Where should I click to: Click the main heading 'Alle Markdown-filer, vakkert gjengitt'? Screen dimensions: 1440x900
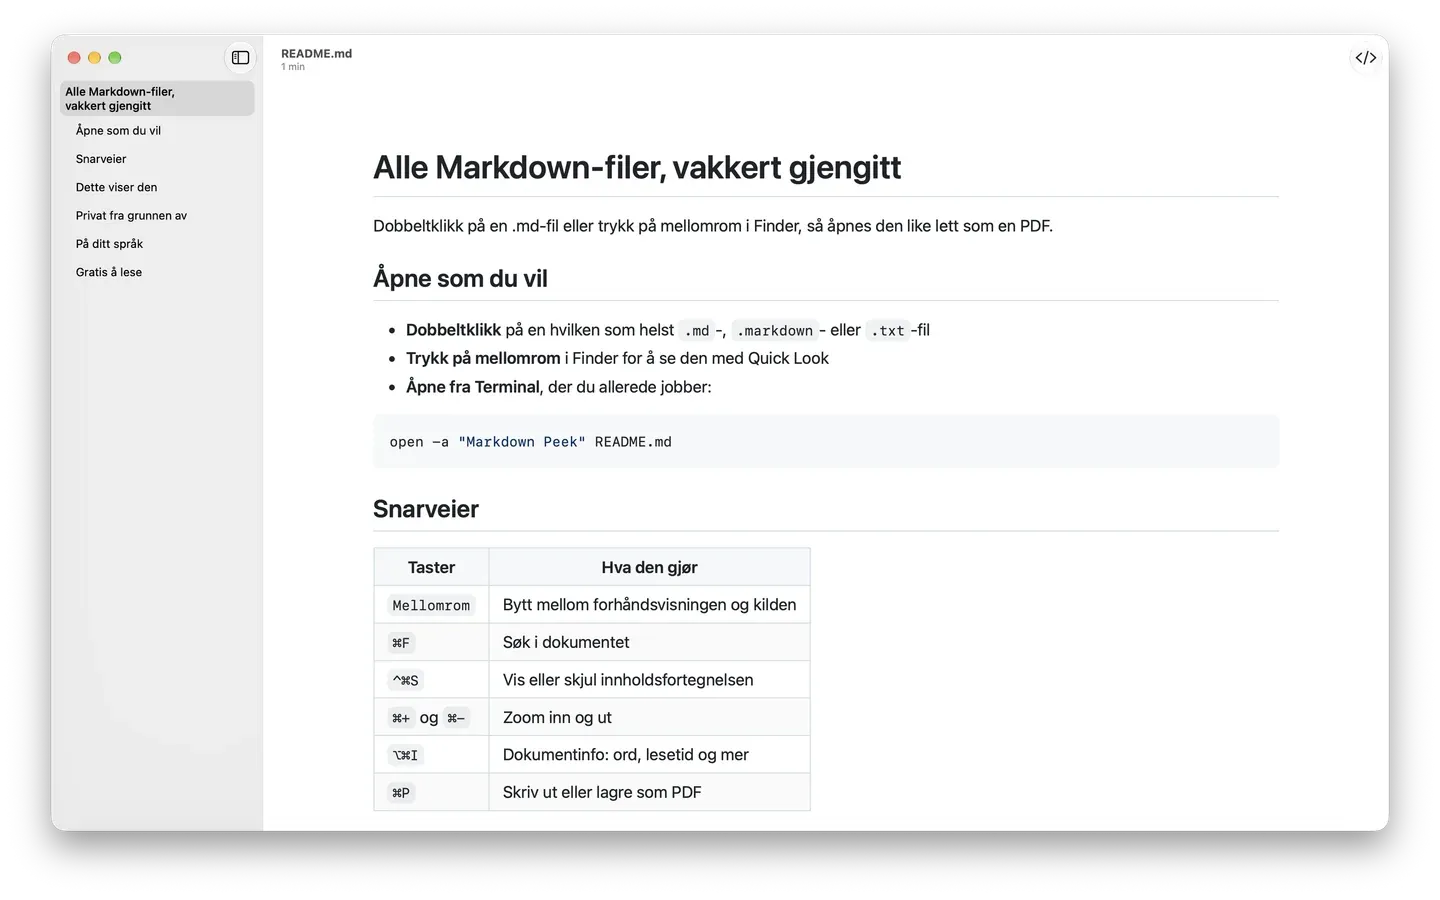tap(637, 167)
